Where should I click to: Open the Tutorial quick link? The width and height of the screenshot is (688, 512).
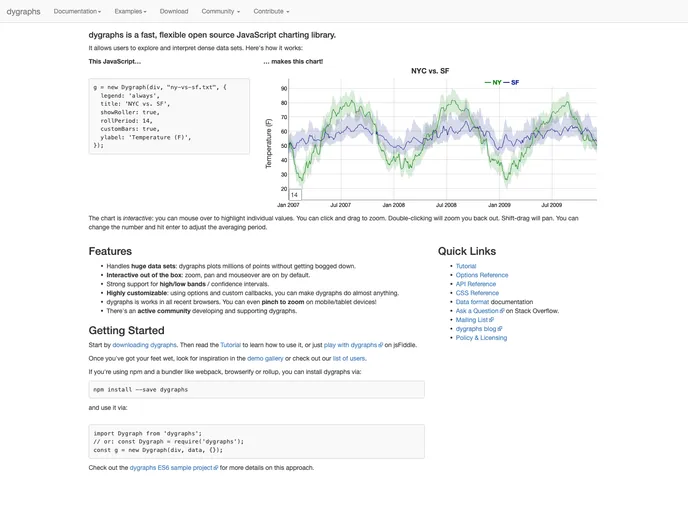pyautogui.click(x=466, y=266)
